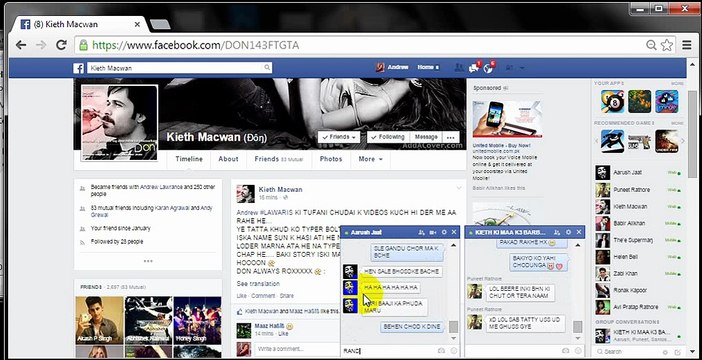This screenshot has width=702, height=360.
Task: Click the browser back arrow
Action: (21, 45)
